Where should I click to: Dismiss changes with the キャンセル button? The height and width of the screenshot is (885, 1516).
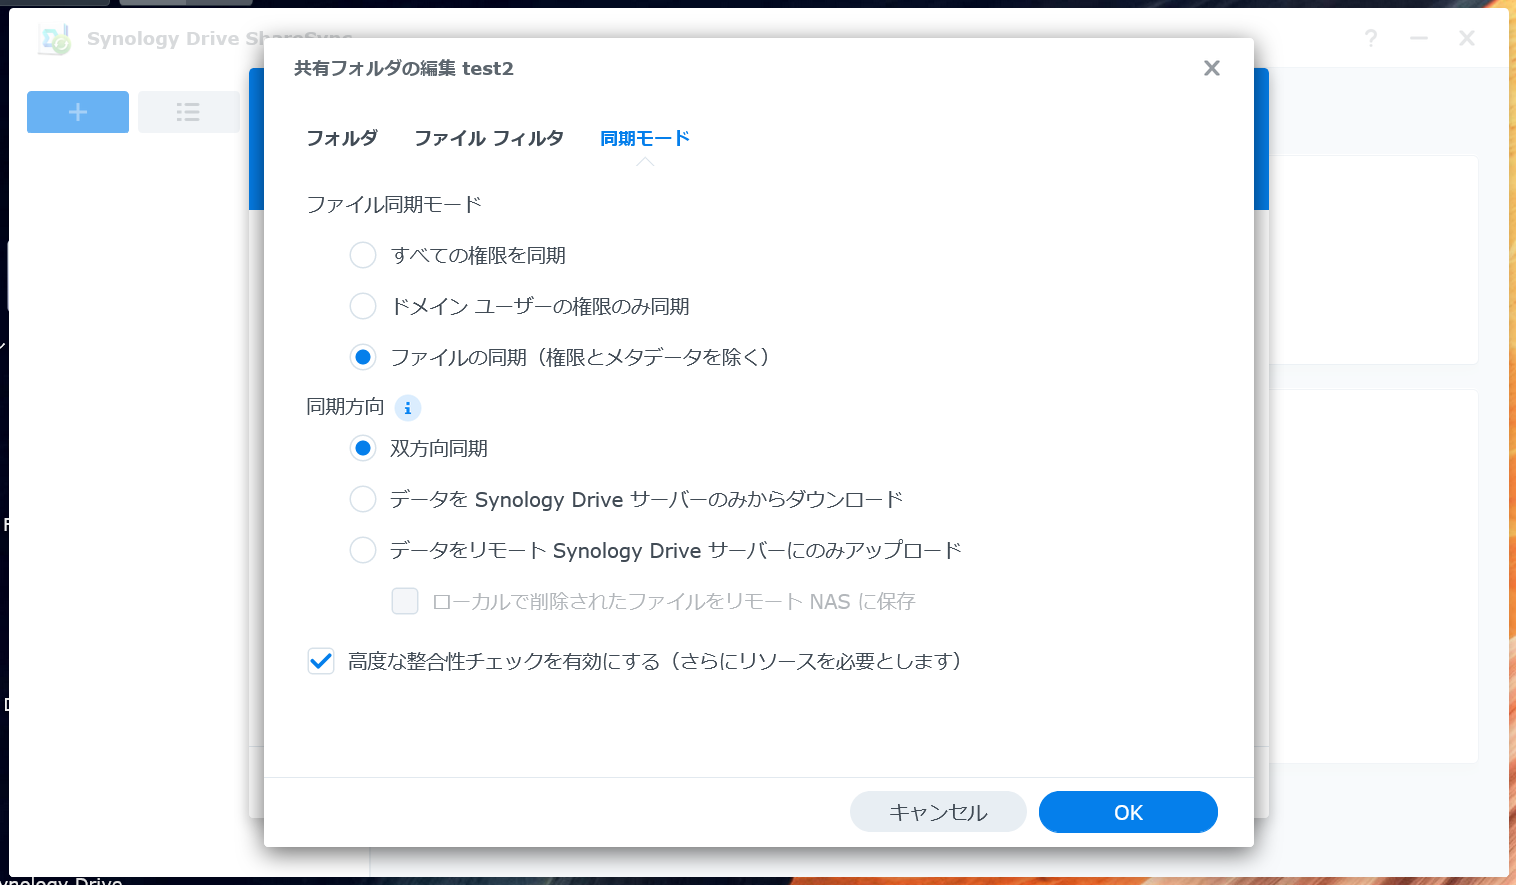click(938, 811)
